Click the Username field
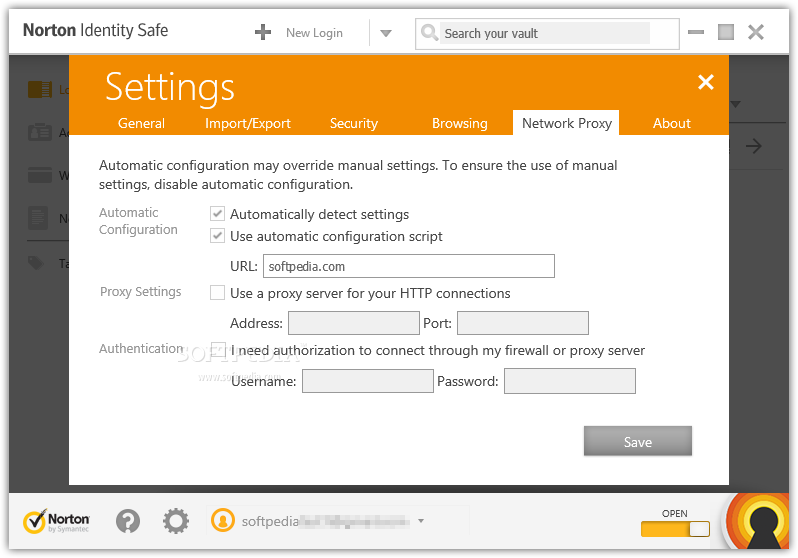The height and width of the screenshot is (558, 798). point(368,381)
